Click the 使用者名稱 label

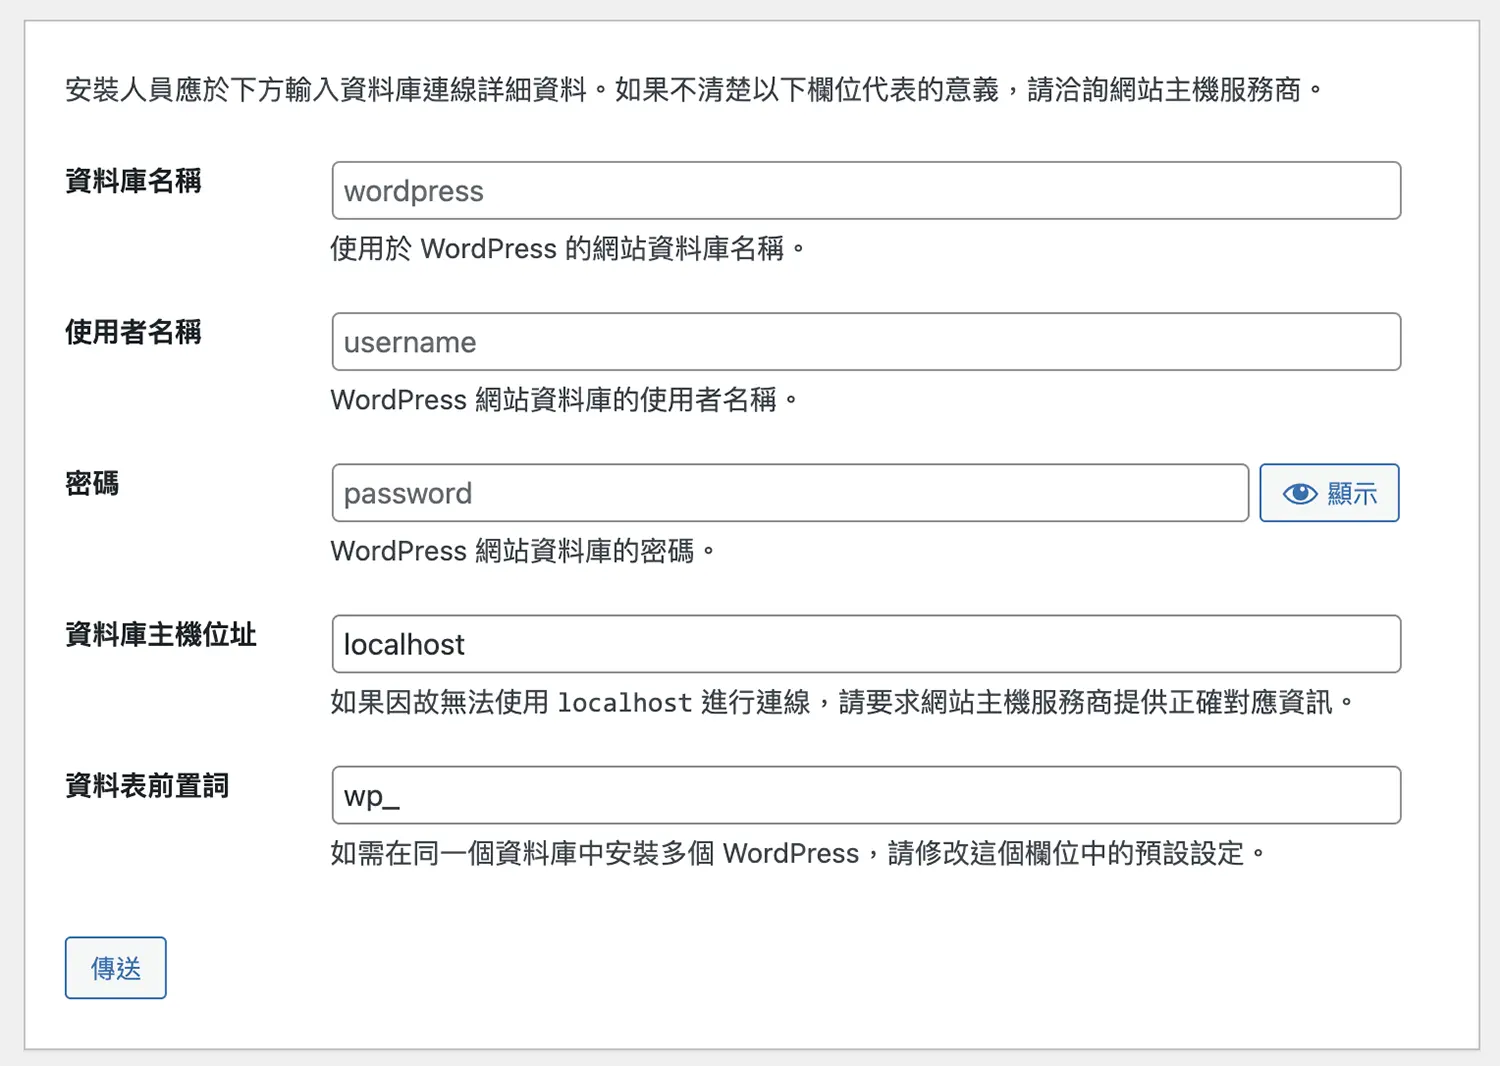click(133, 332)
